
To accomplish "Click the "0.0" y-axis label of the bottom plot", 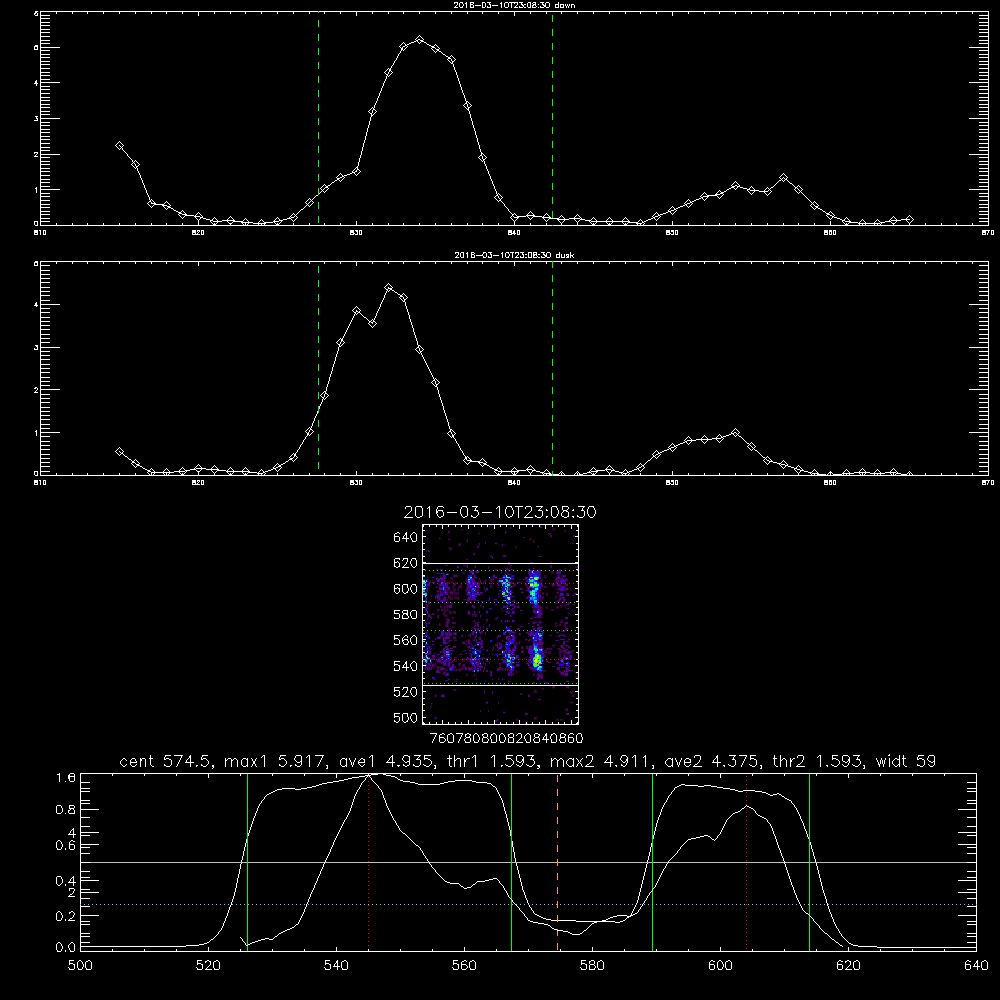I will 66,947.
